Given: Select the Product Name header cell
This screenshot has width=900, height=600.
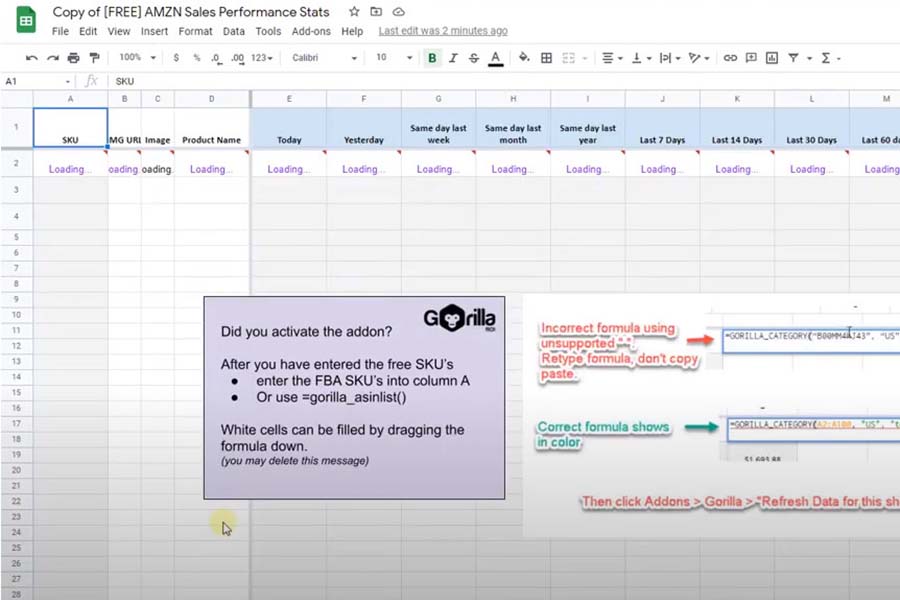Looking at the screenshot, I should pos(211,127).
